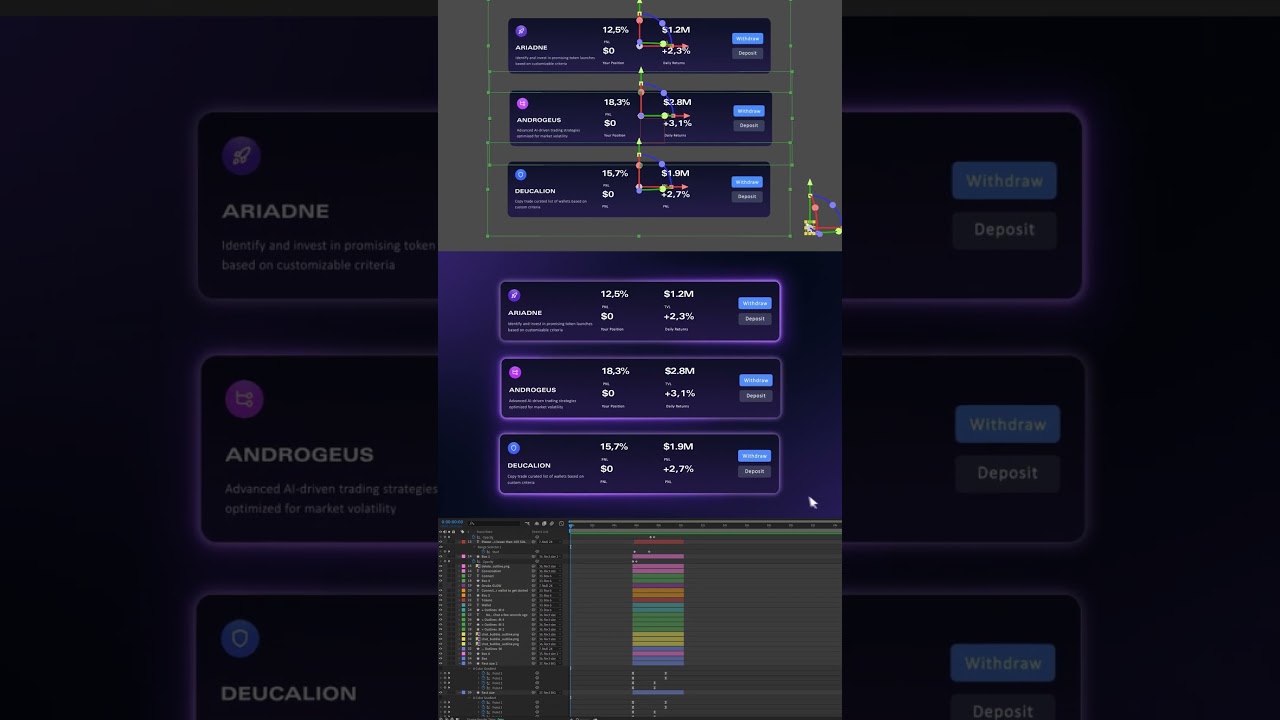
Task: Click pink label color swatch of Box 1 layer
Action: click(x=464, y=557)
